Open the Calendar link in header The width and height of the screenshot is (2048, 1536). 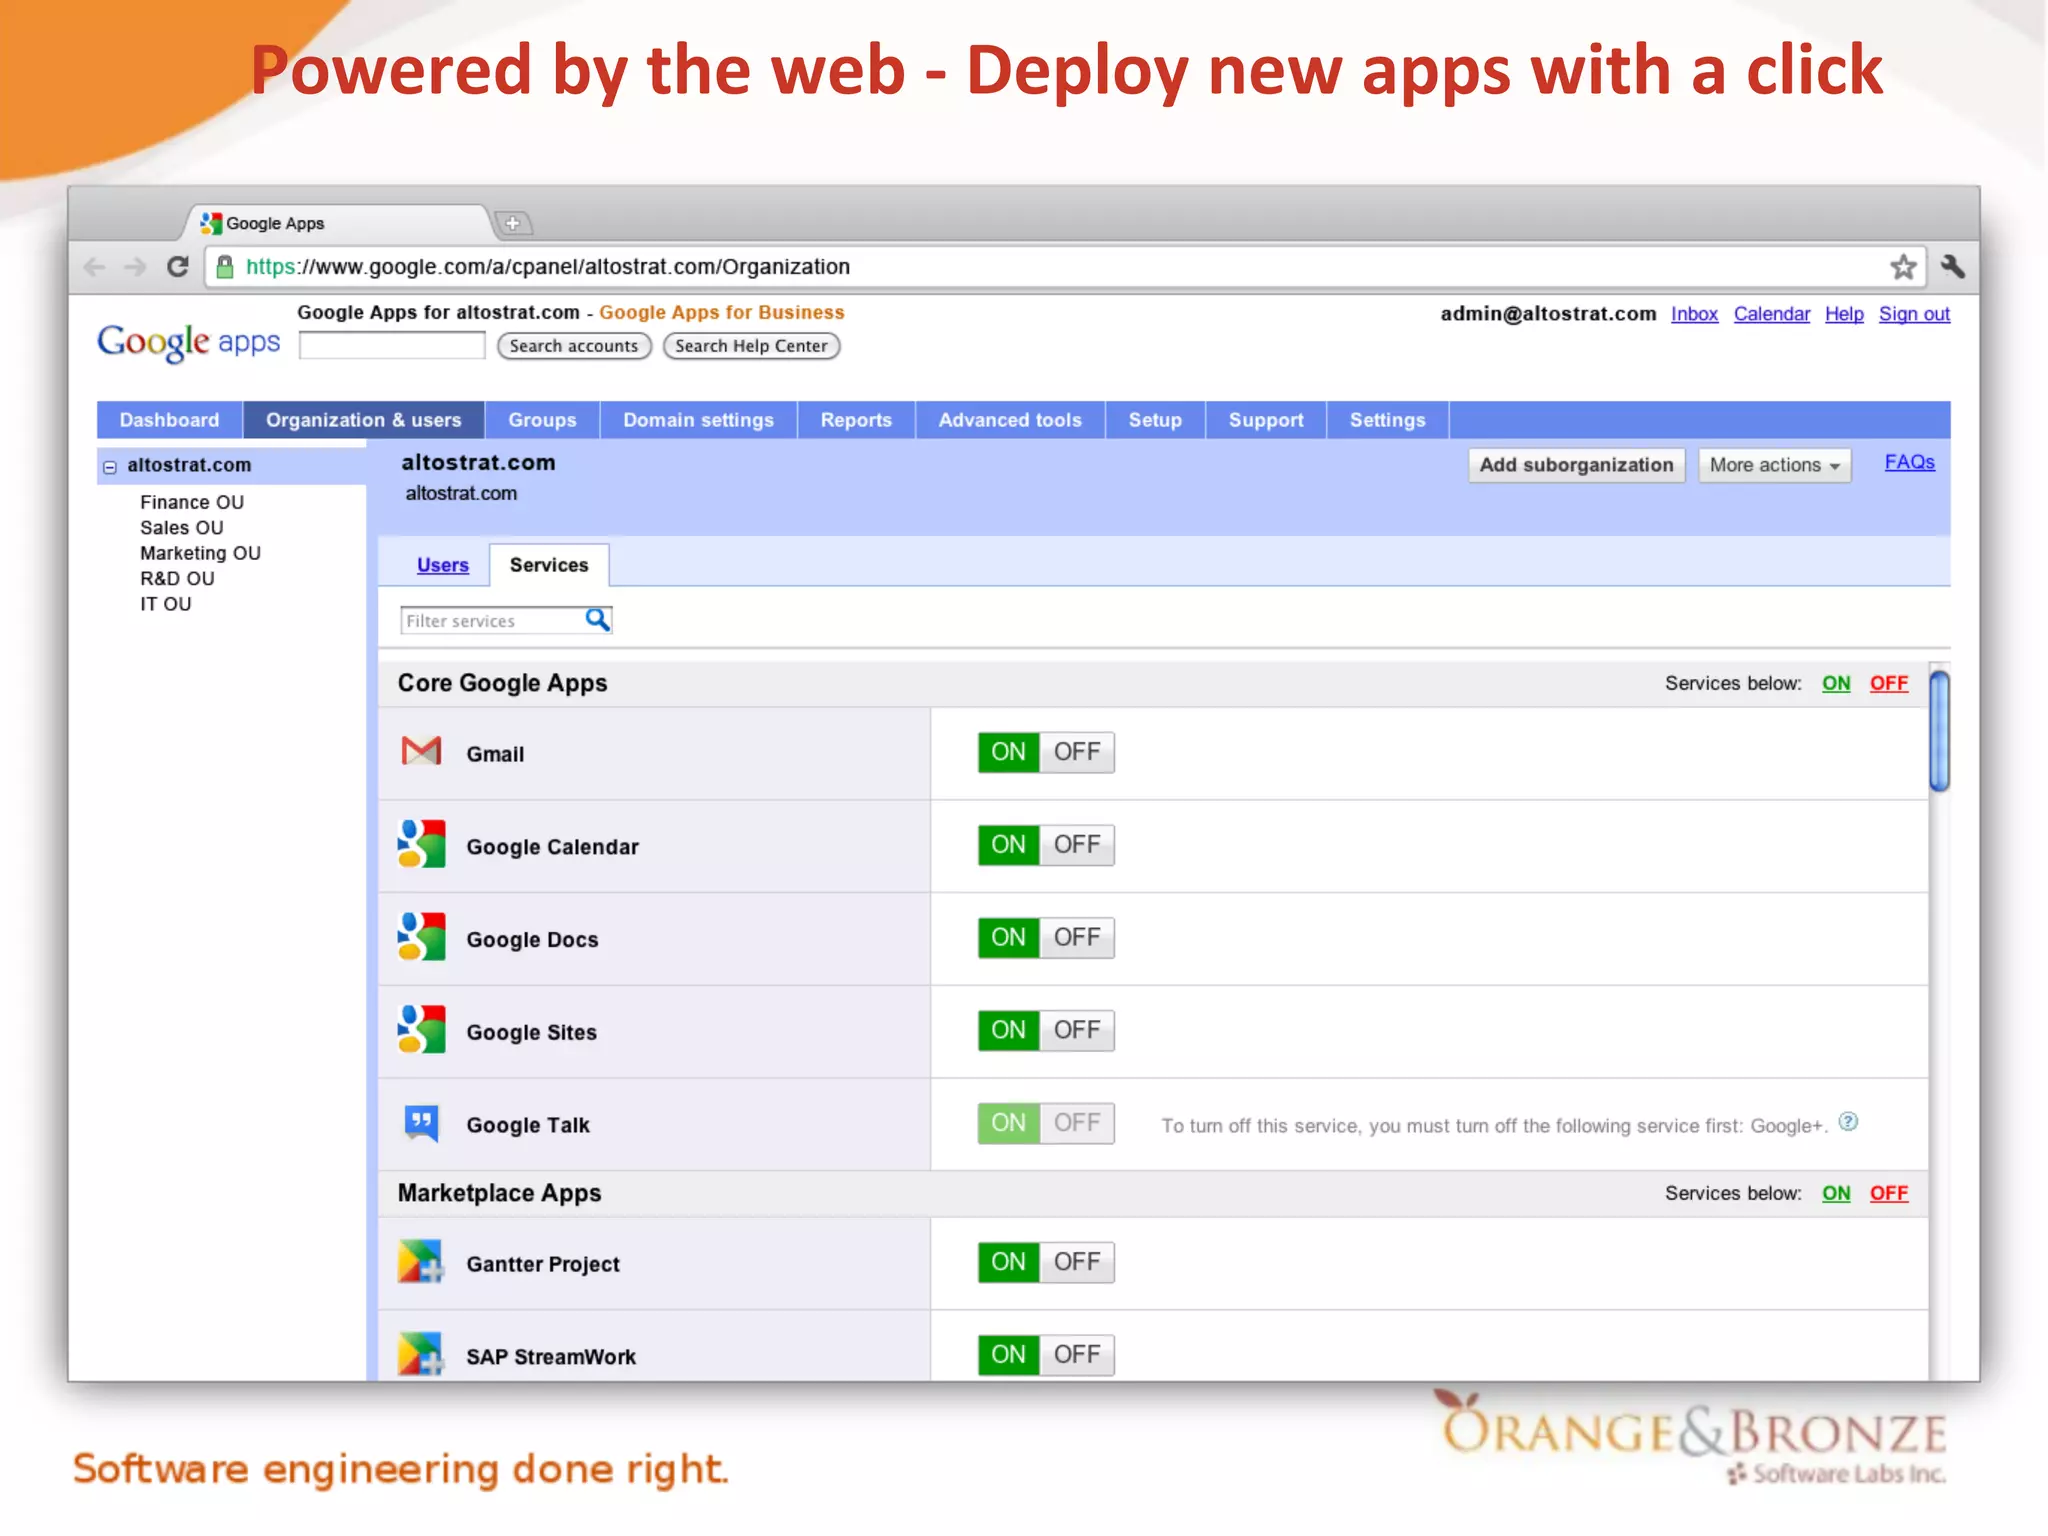pos(1771,314)
